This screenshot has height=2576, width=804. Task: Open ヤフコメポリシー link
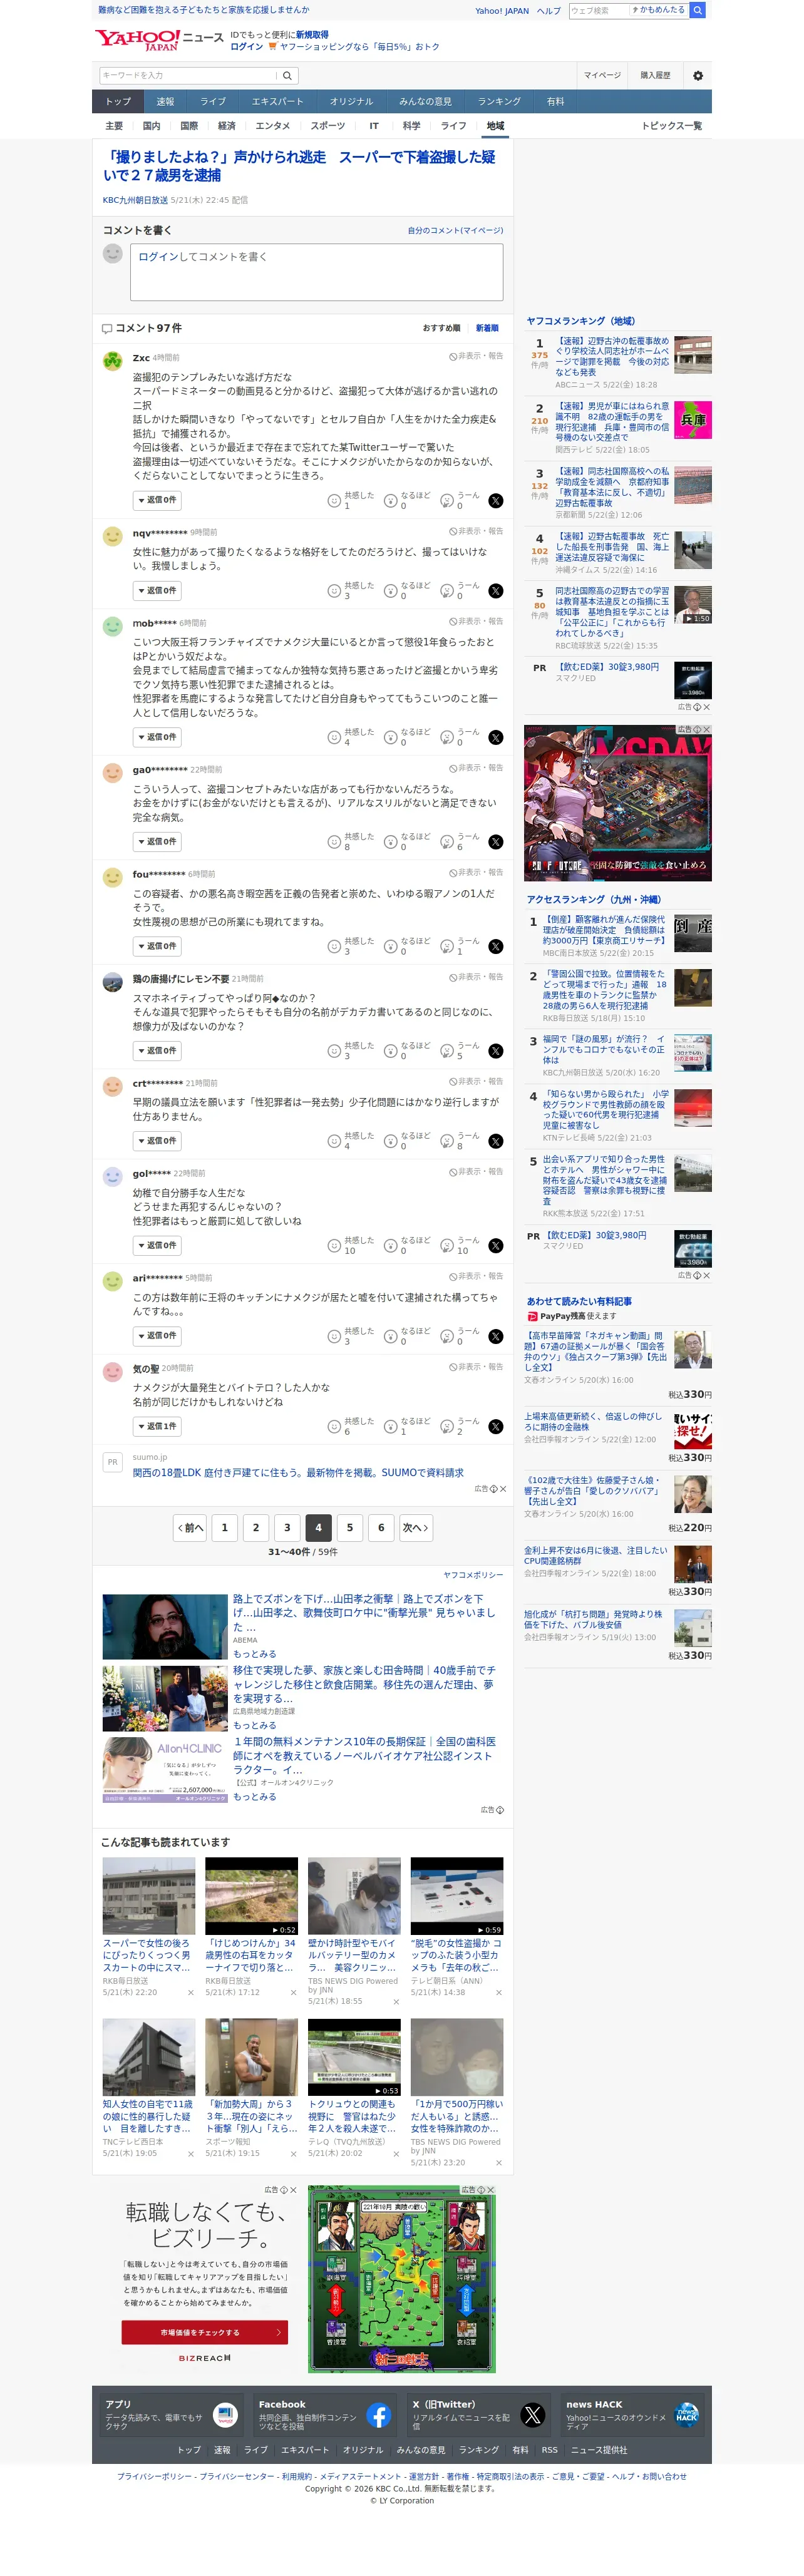(473, 1575)
